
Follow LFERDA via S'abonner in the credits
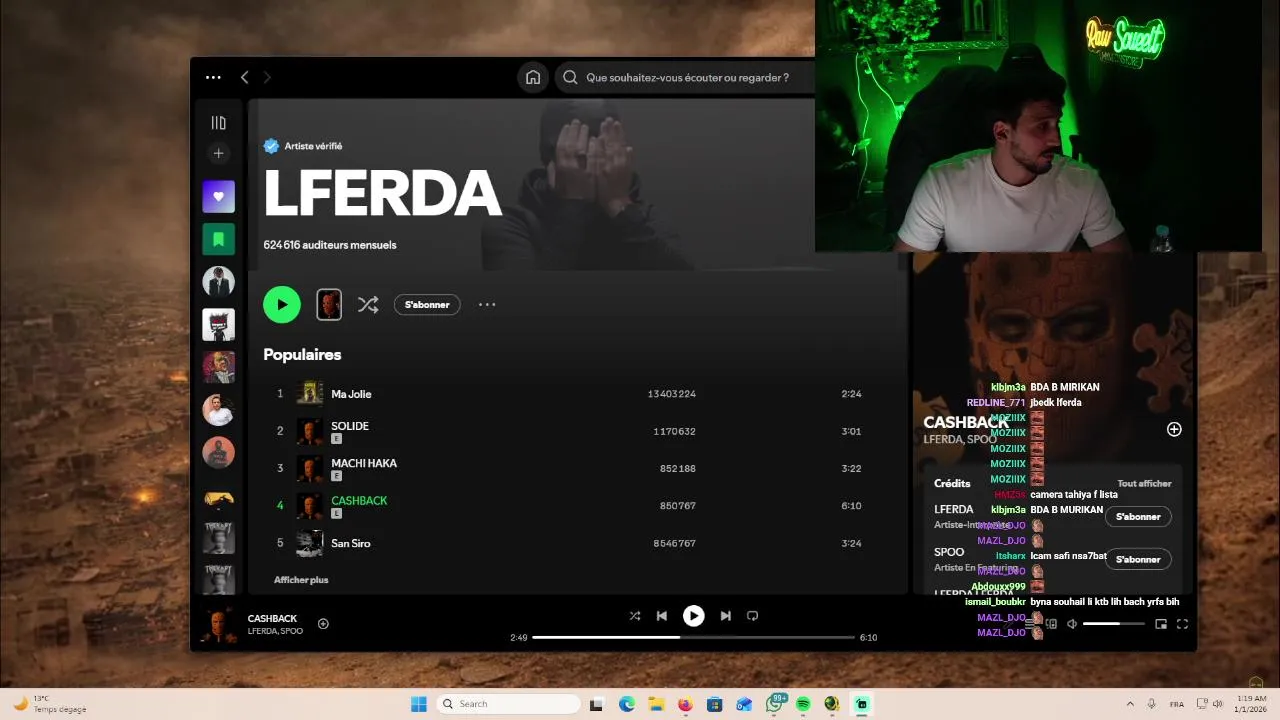[1138, 517]
